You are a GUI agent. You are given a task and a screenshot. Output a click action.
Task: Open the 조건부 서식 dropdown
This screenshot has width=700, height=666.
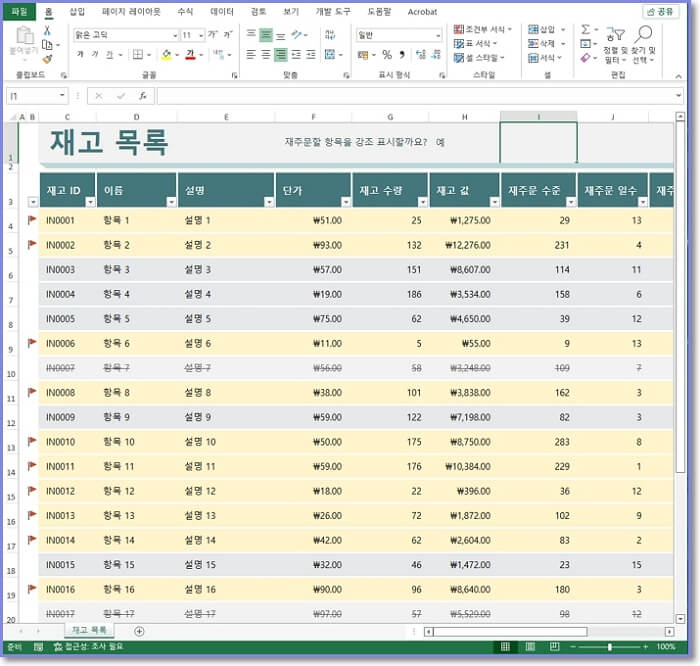tap(482, 29)
